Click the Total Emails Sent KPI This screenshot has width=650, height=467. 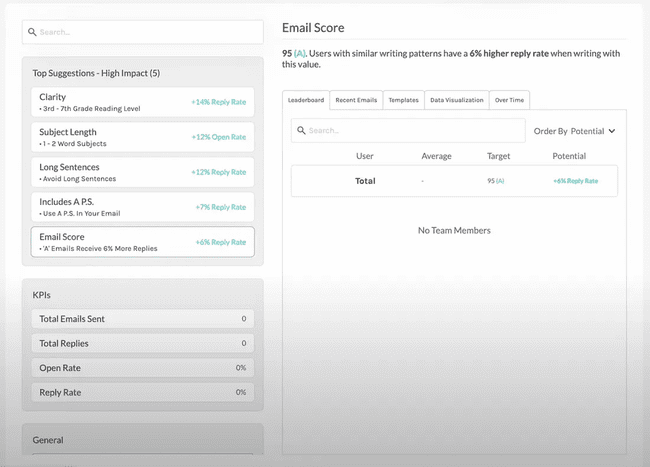(142, 319)
